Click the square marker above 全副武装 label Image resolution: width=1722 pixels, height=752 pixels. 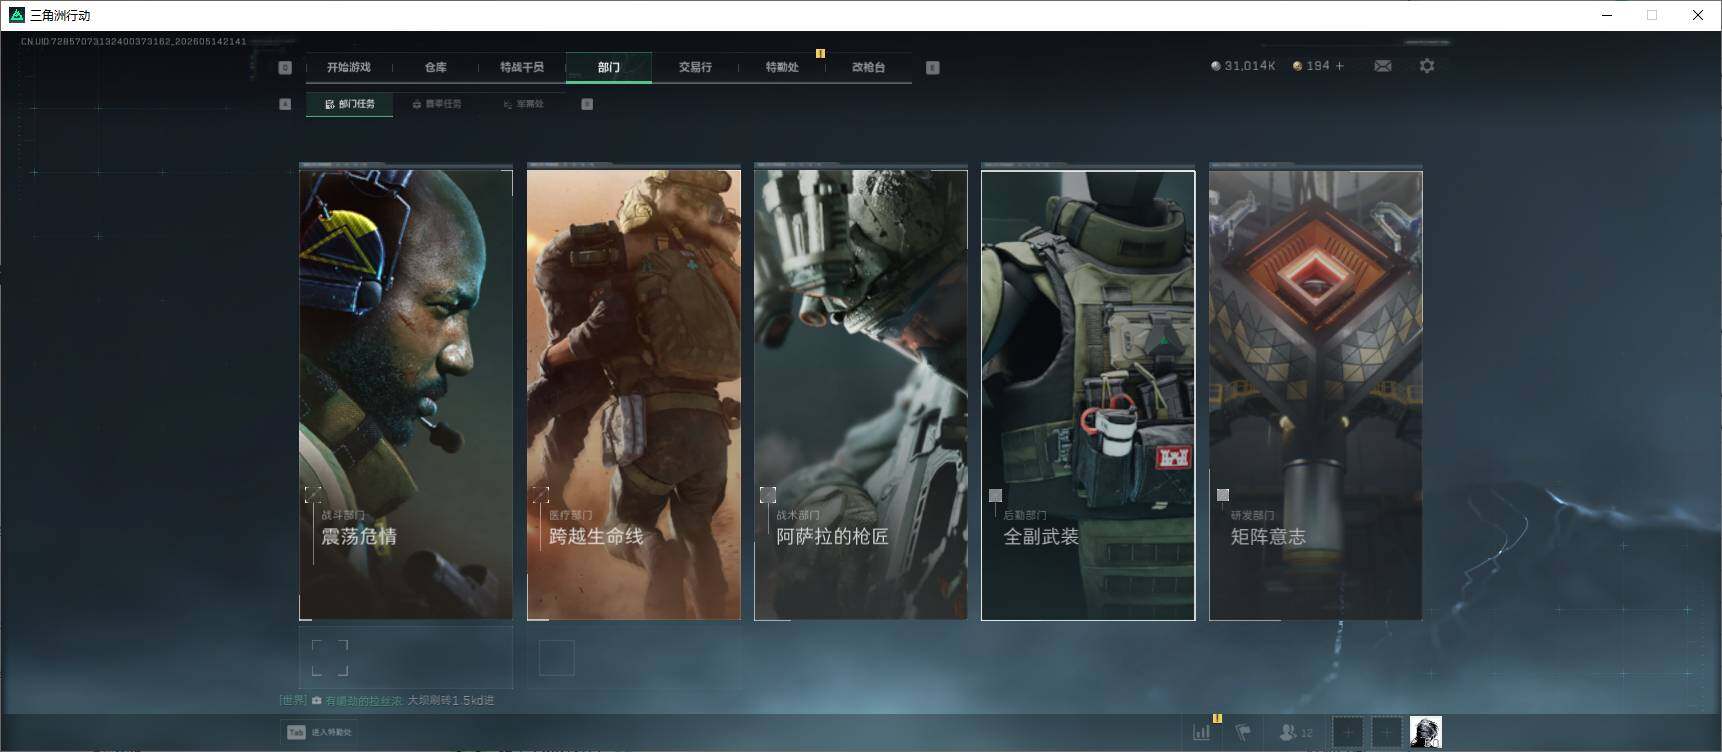coord(995,495)
